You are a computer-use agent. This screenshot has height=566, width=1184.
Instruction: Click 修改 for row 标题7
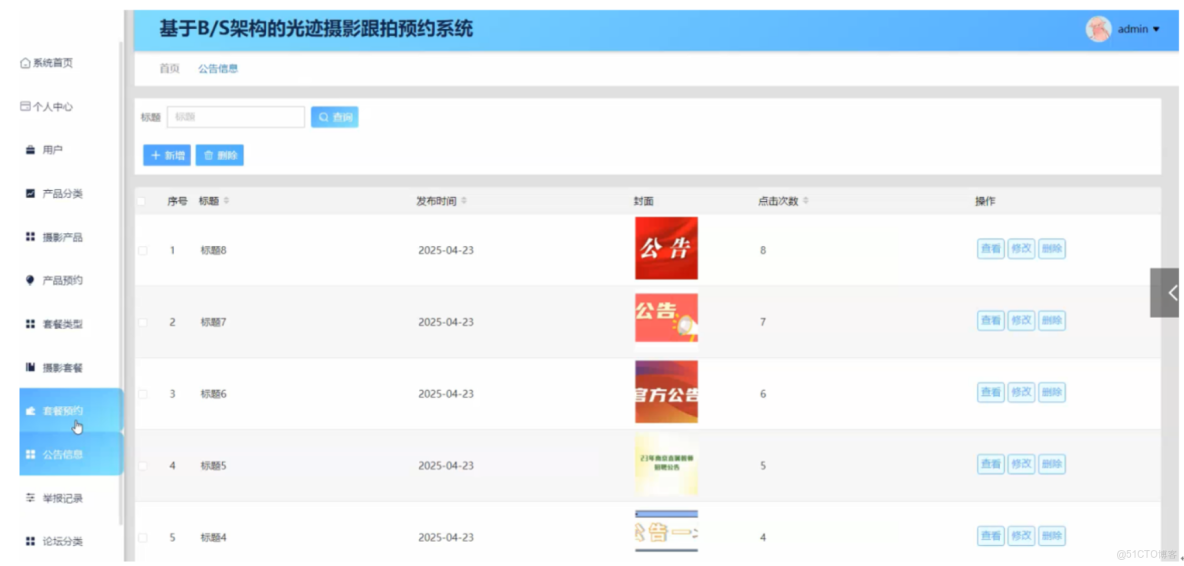(1021, 321)
